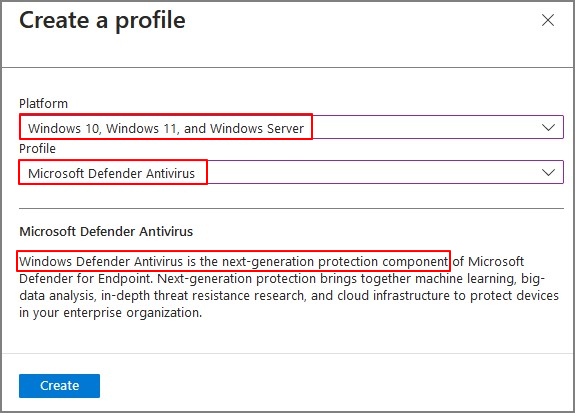
Task: Select the bold Microsoft Defender Antivirus heading
Action: tap(106, 231)
